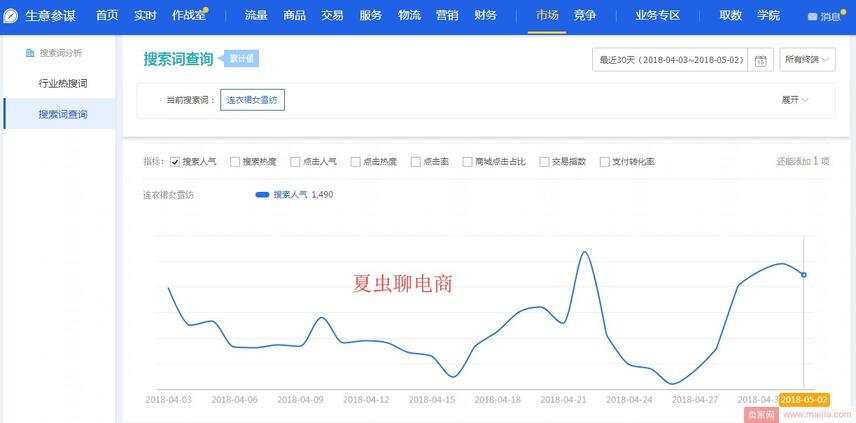Screen dimensions: 856x423
Task: Enable the 支付转化率 checkbox
Action: click(x=604, y=161)
